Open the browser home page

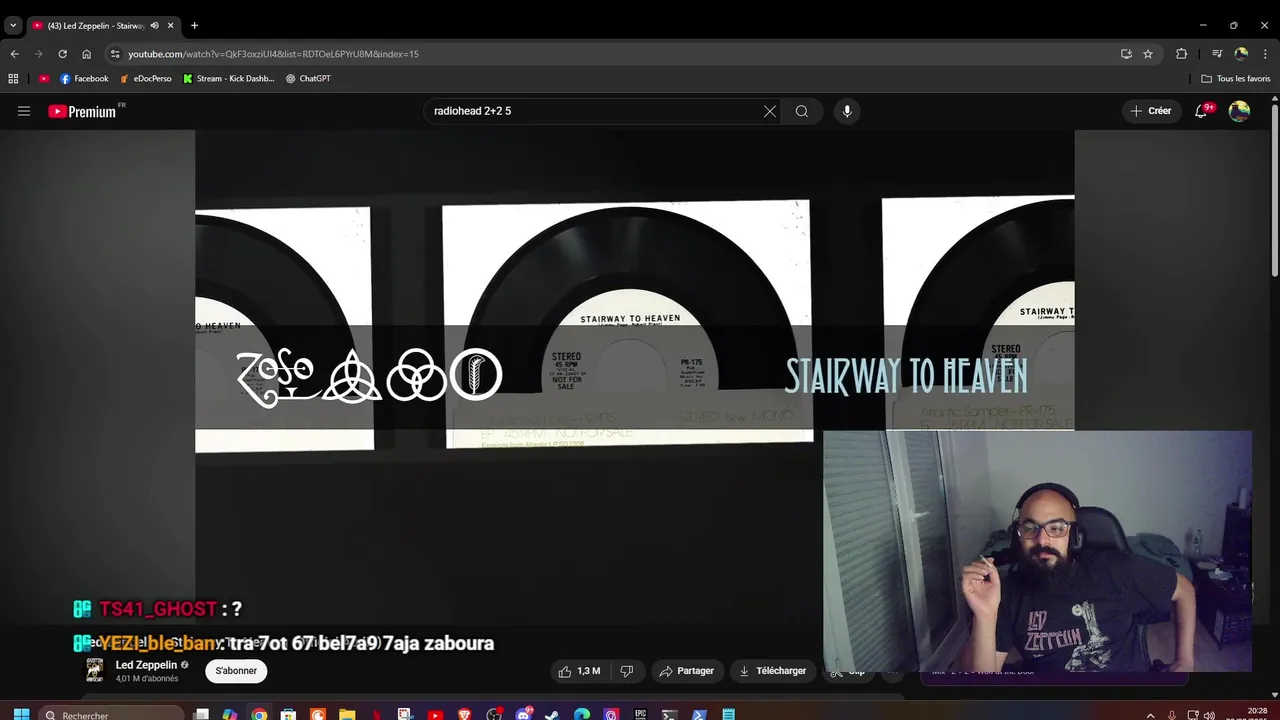pos(87,54)
